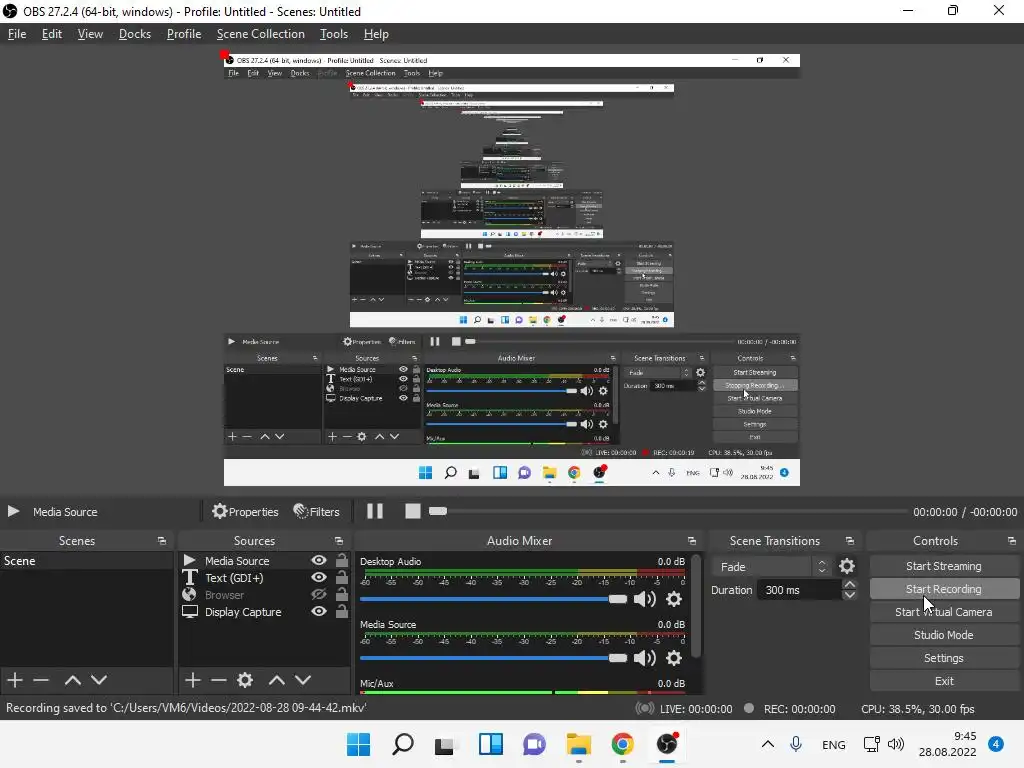Open the Profile menu

(184, 34)
